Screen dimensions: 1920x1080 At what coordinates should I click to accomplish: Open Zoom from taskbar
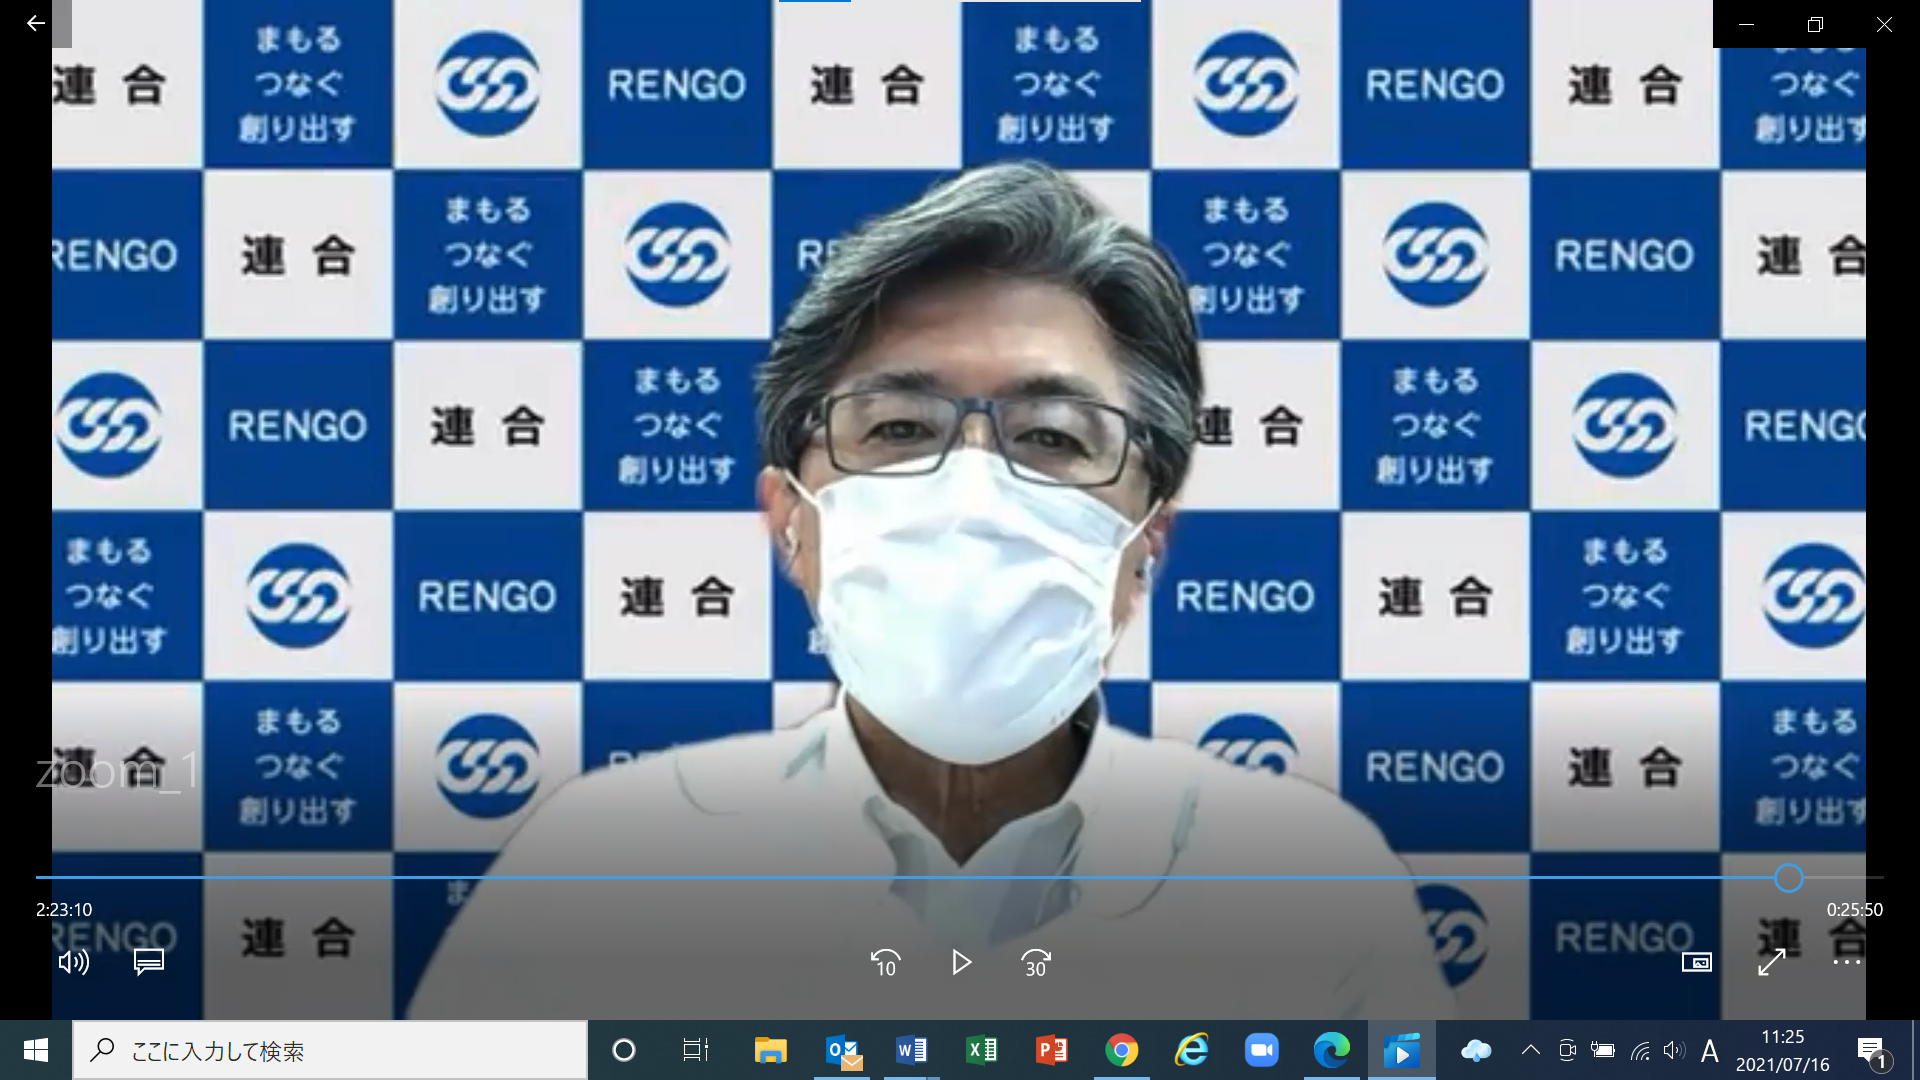1262,1050
